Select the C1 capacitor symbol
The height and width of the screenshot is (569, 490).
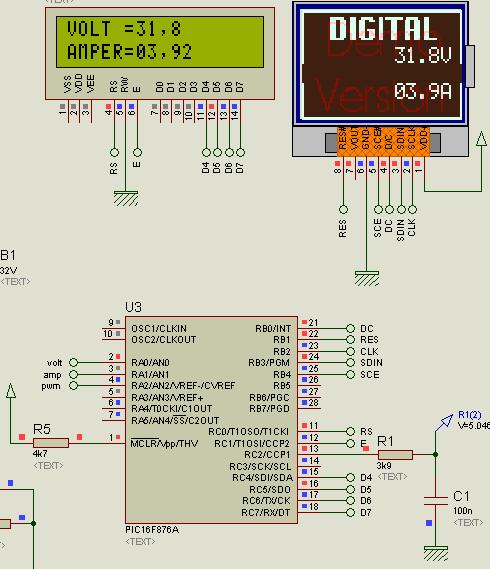tap(436, 501)
